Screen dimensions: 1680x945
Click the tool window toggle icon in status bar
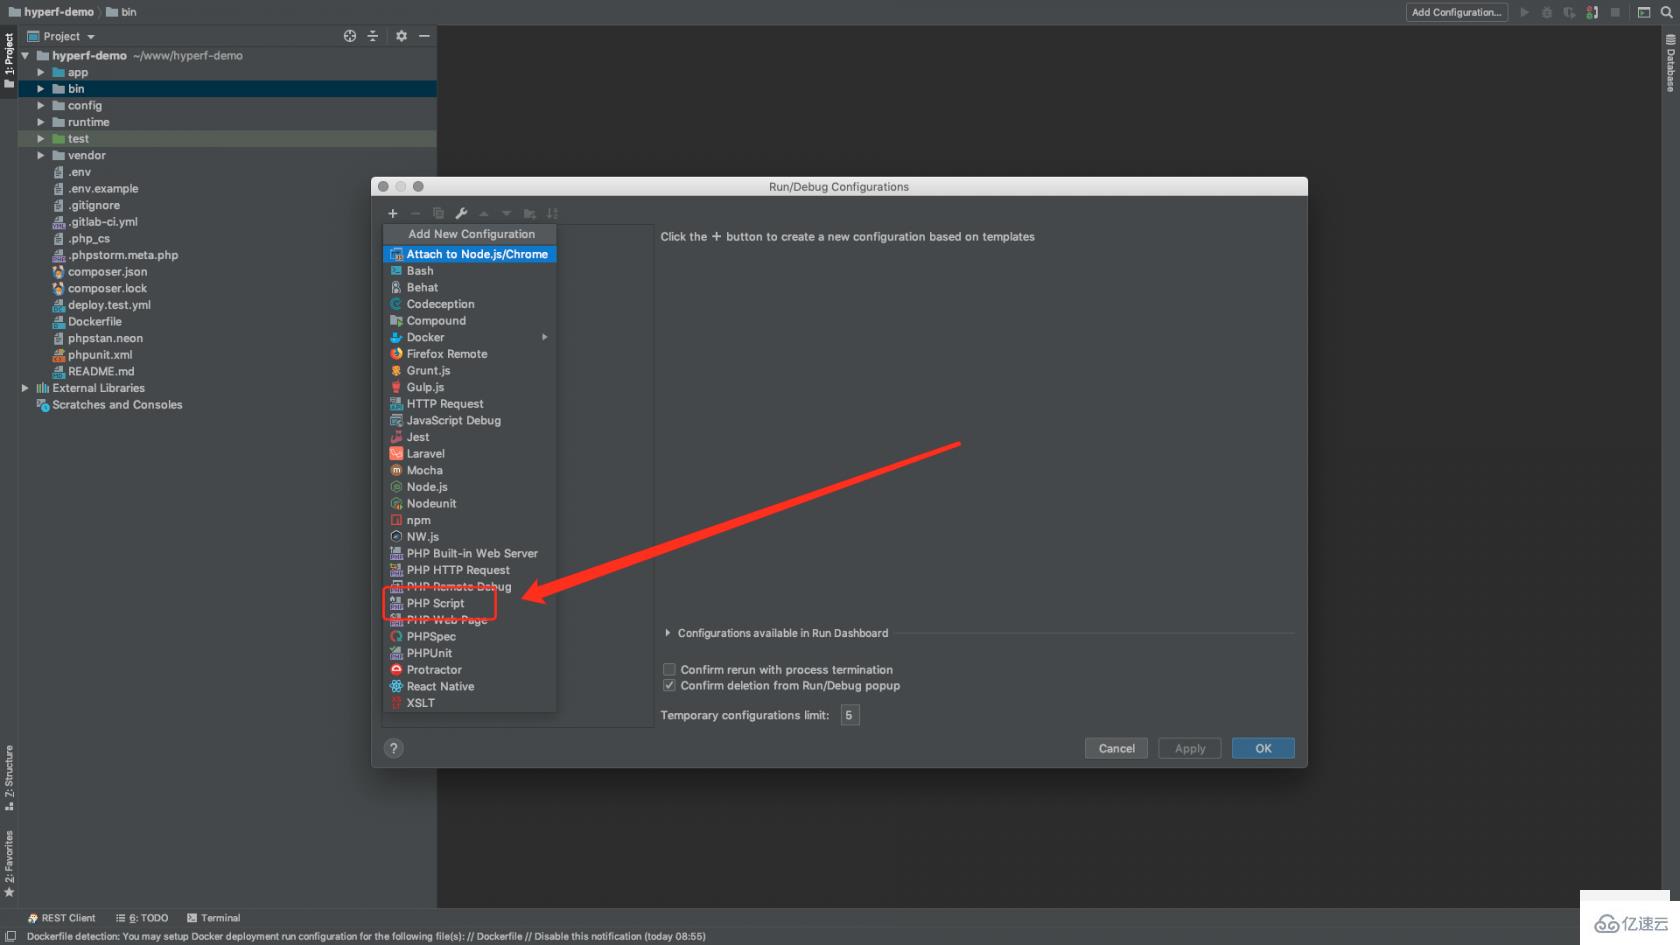tap(11, 936)
